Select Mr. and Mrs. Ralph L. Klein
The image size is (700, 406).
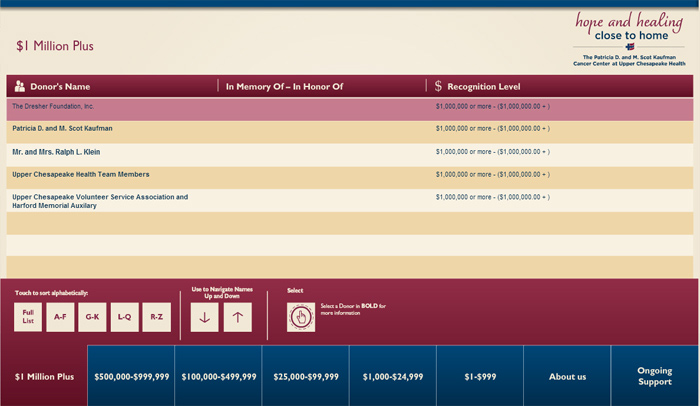[56, 152]
